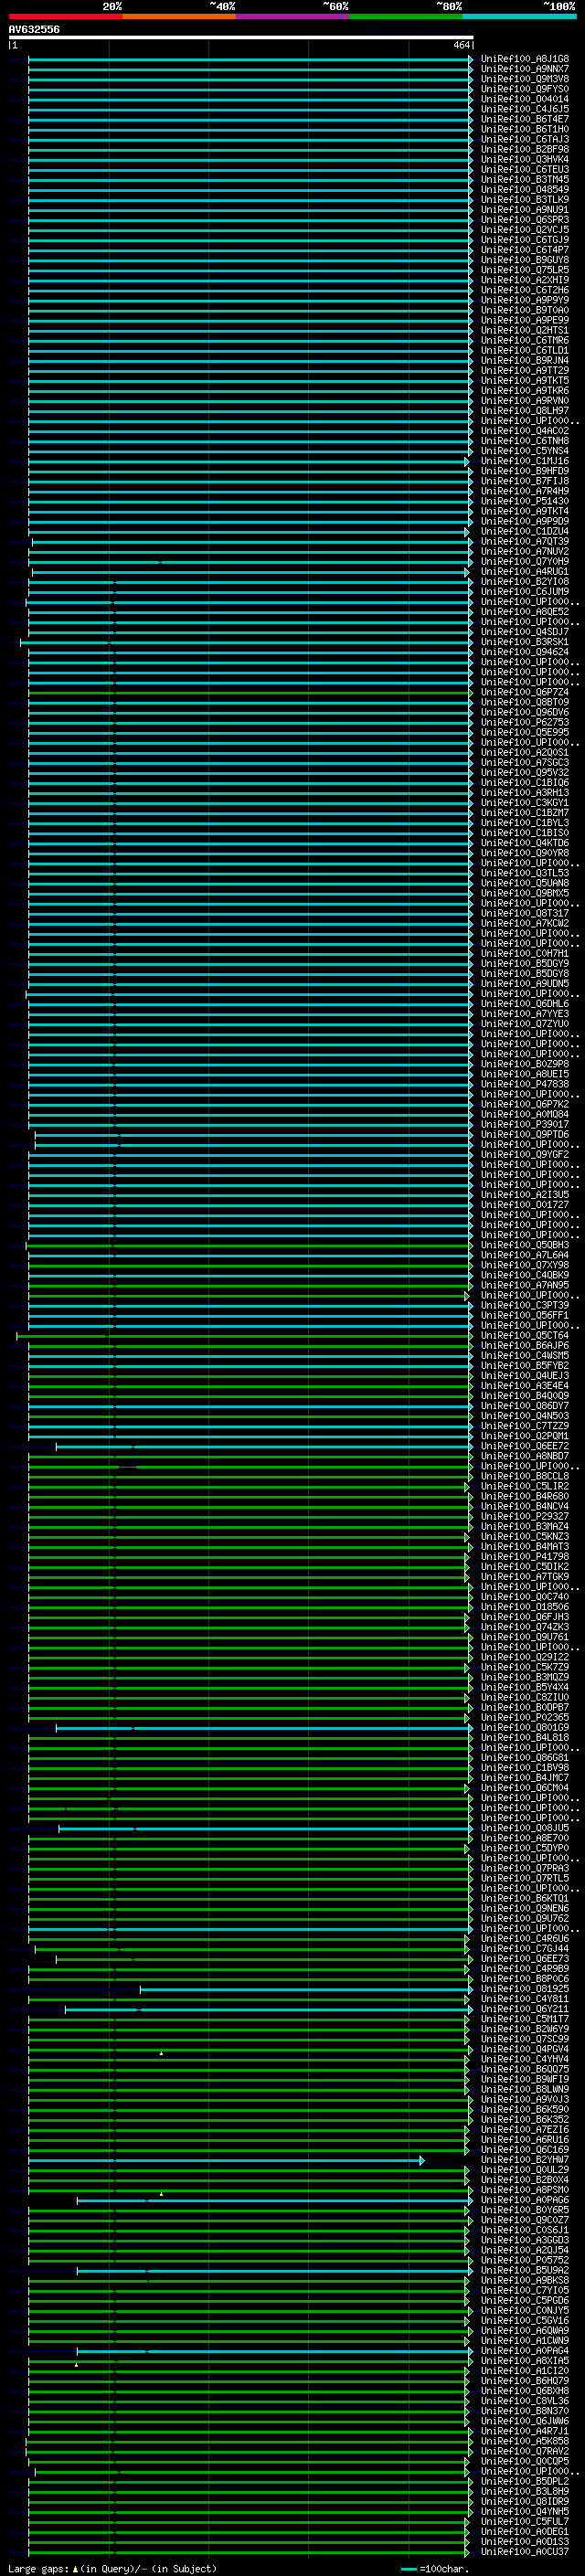Select the UniRef100_A0CU37 label
The image size is (585, 2576).
coord(525,2553)
